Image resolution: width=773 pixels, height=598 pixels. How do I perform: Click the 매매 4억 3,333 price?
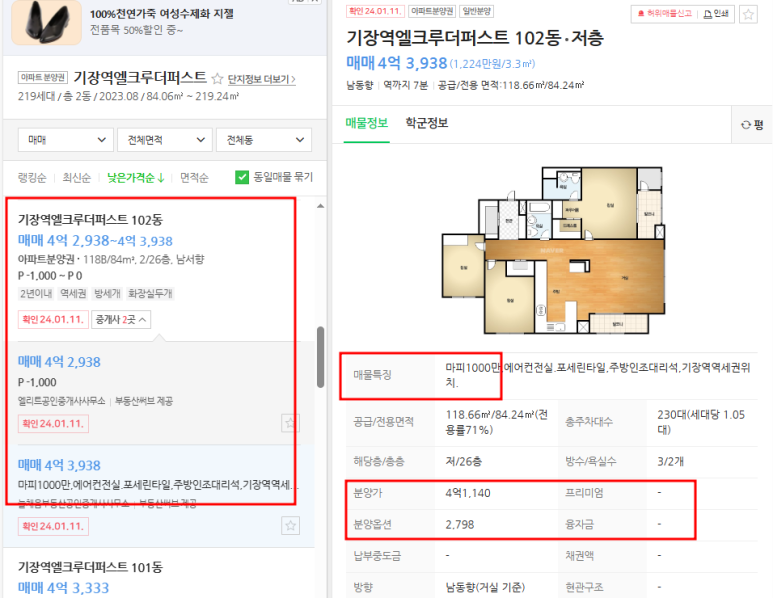63,588
